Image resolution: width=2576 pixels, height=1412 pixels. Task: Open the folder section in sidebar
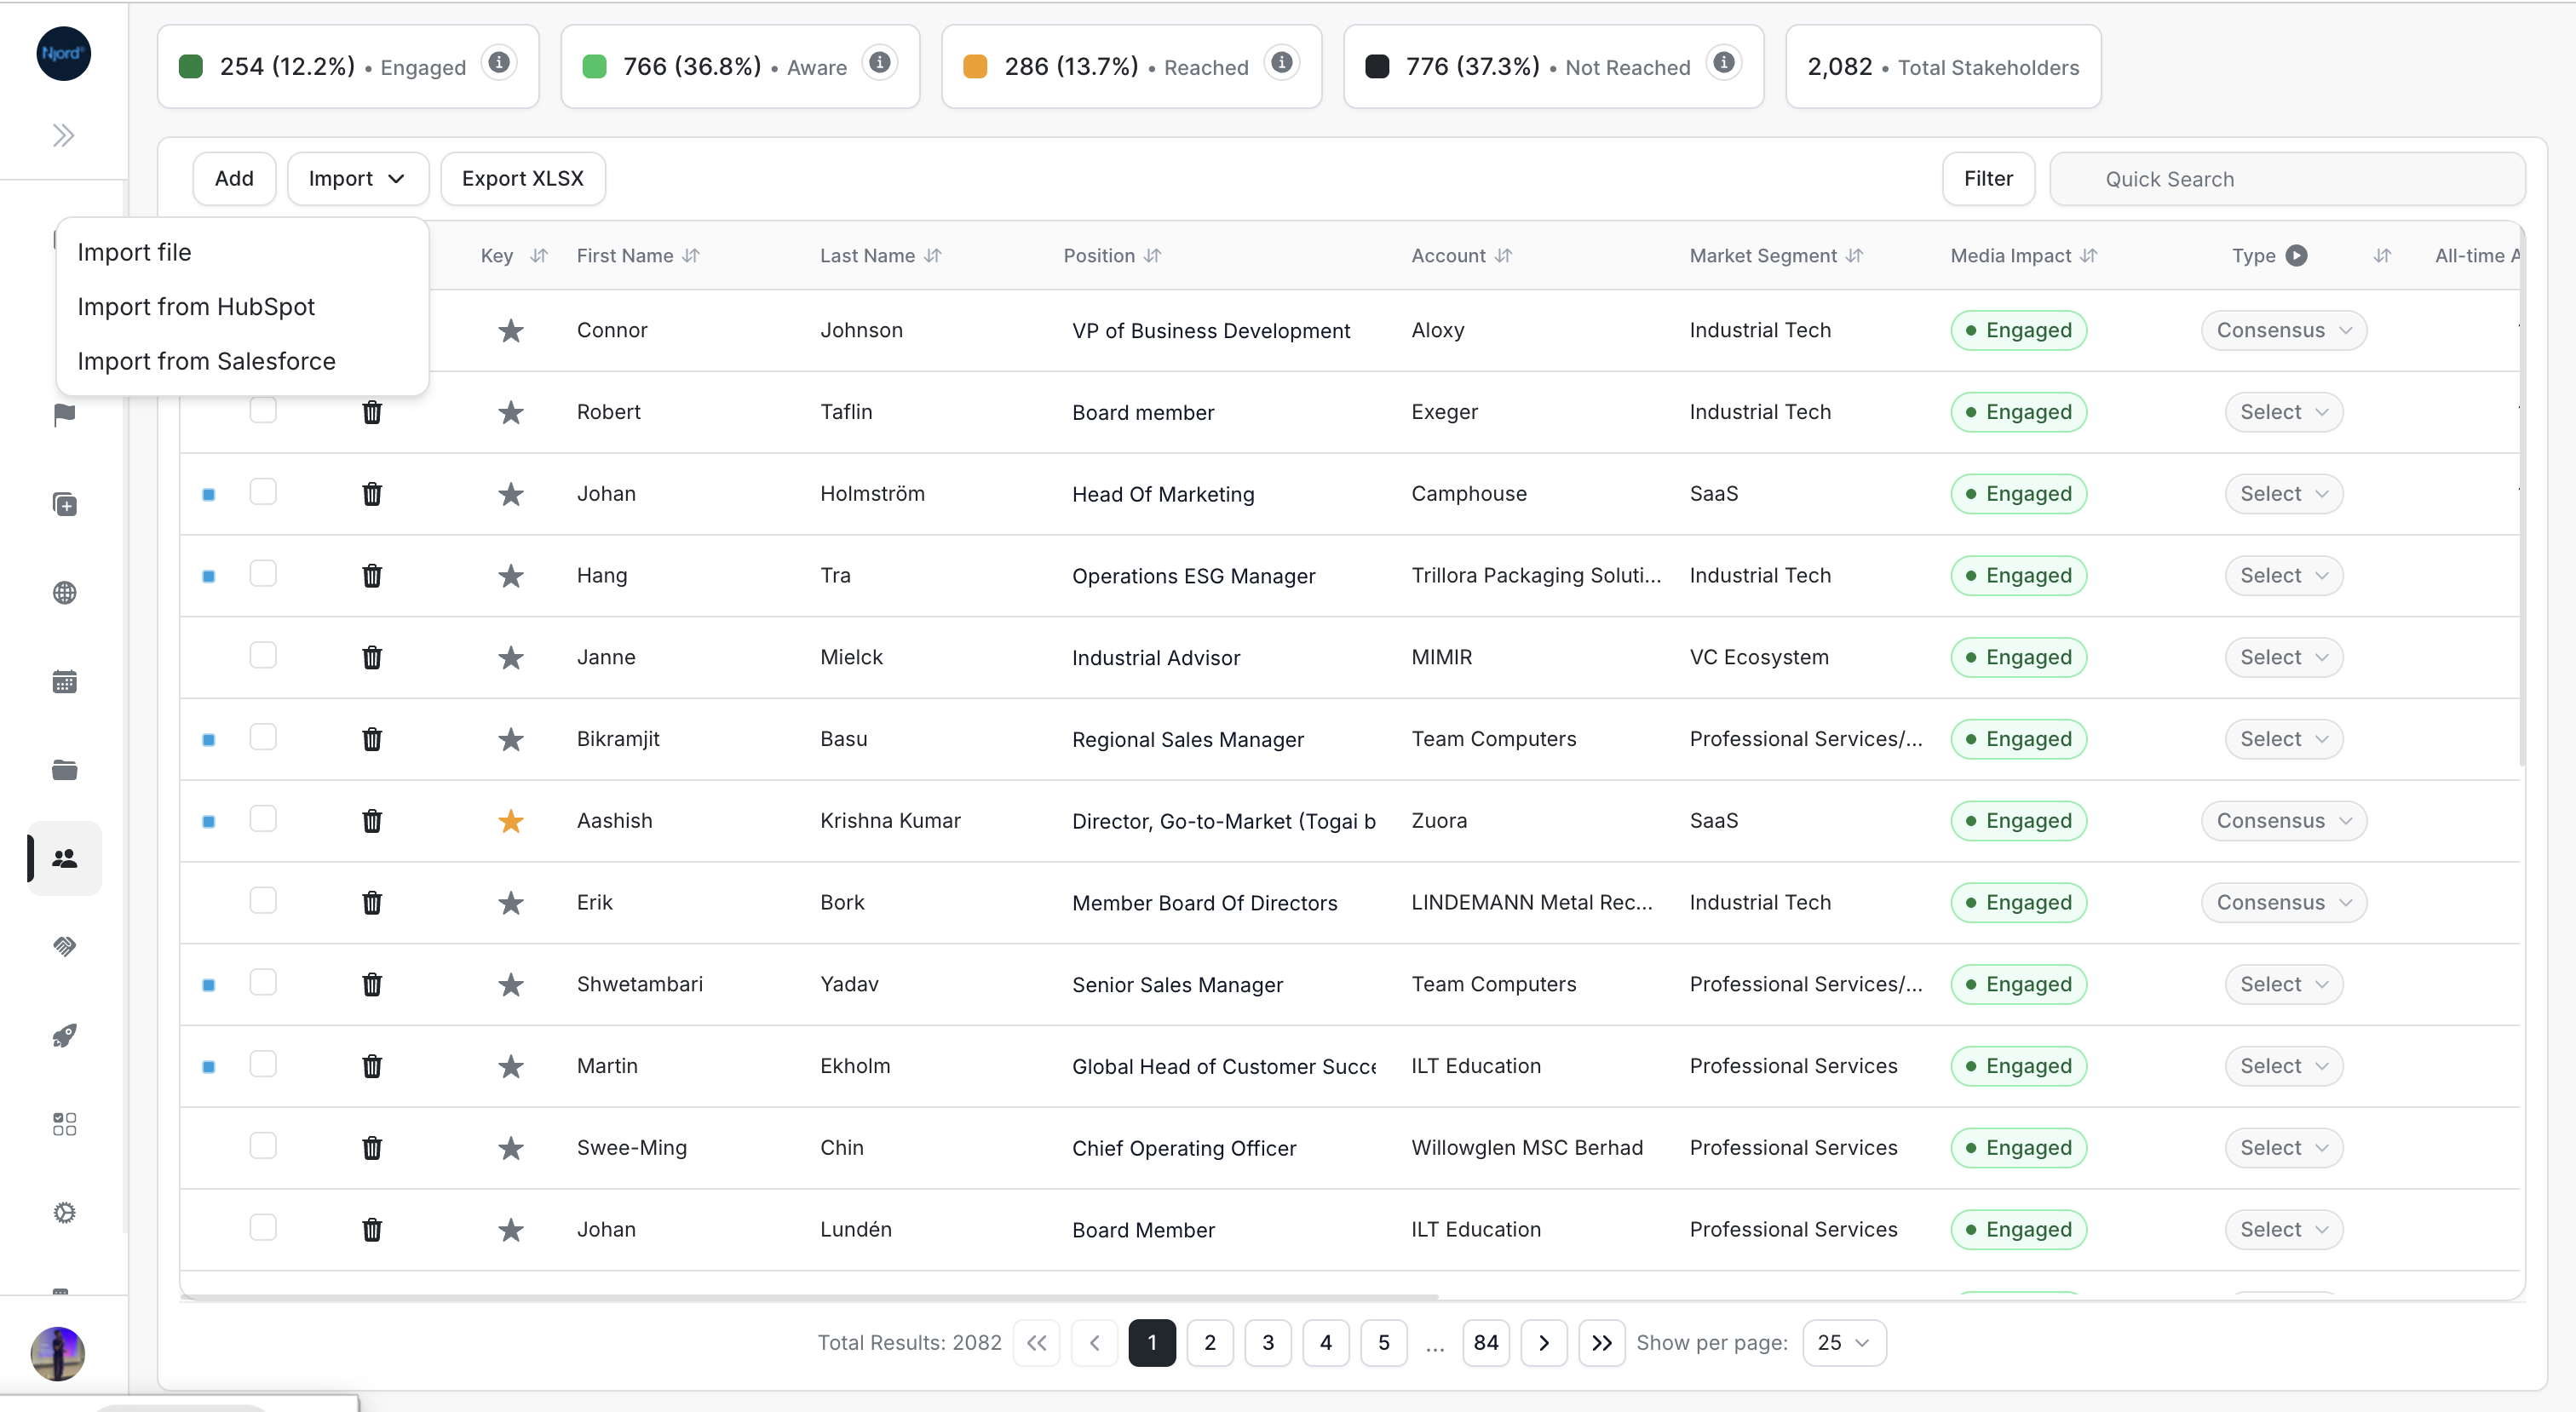point(64,770)
